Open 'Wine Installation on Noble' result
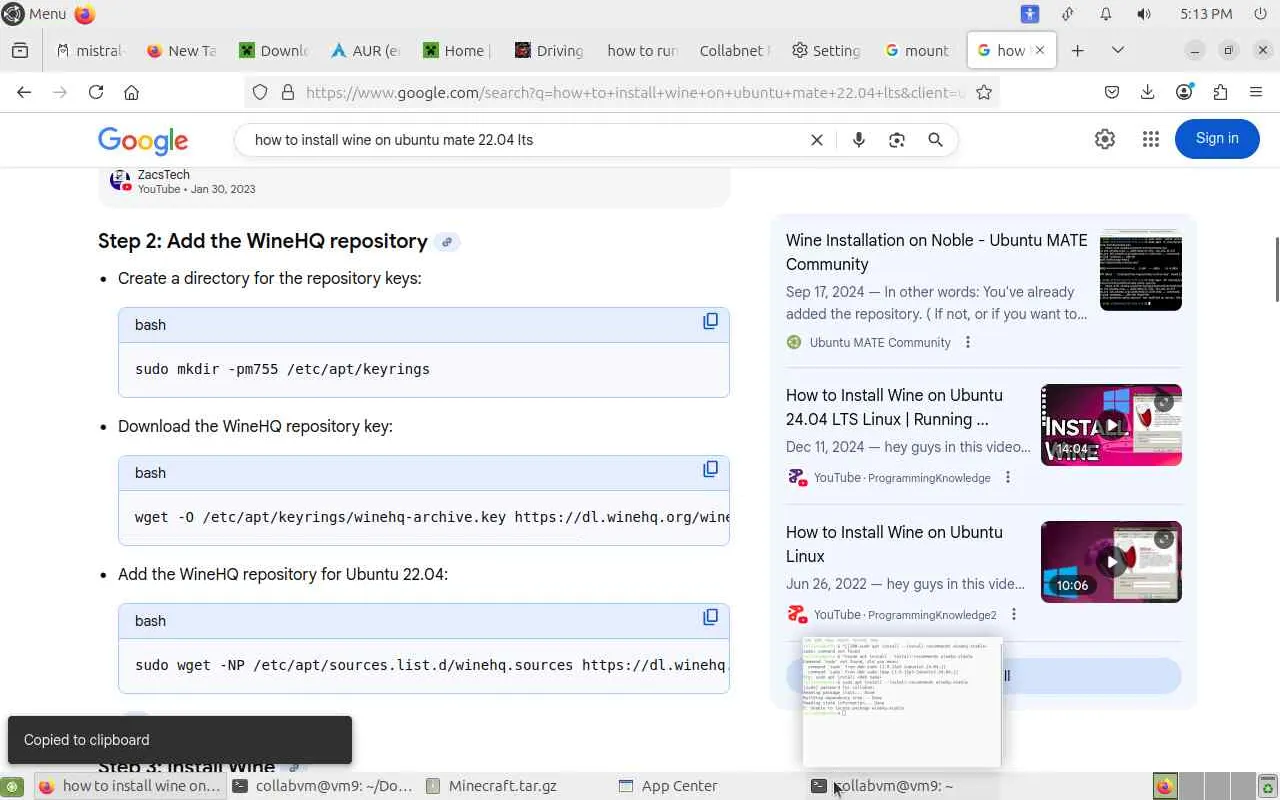Screen dimensions: 1280x800 pyautogui.click(x=936, y=252)
